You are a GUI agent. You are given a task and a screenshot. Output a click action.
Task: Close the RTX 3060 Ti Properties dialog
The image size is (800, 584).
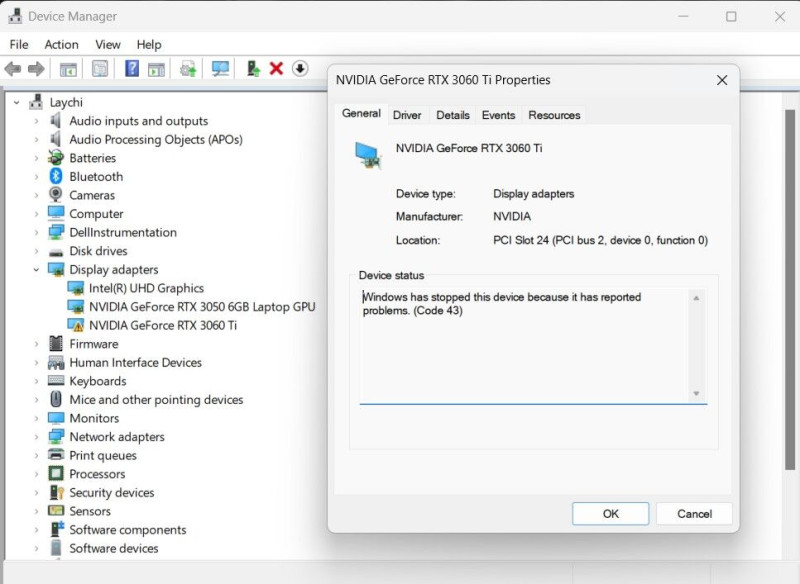[722, 80]
